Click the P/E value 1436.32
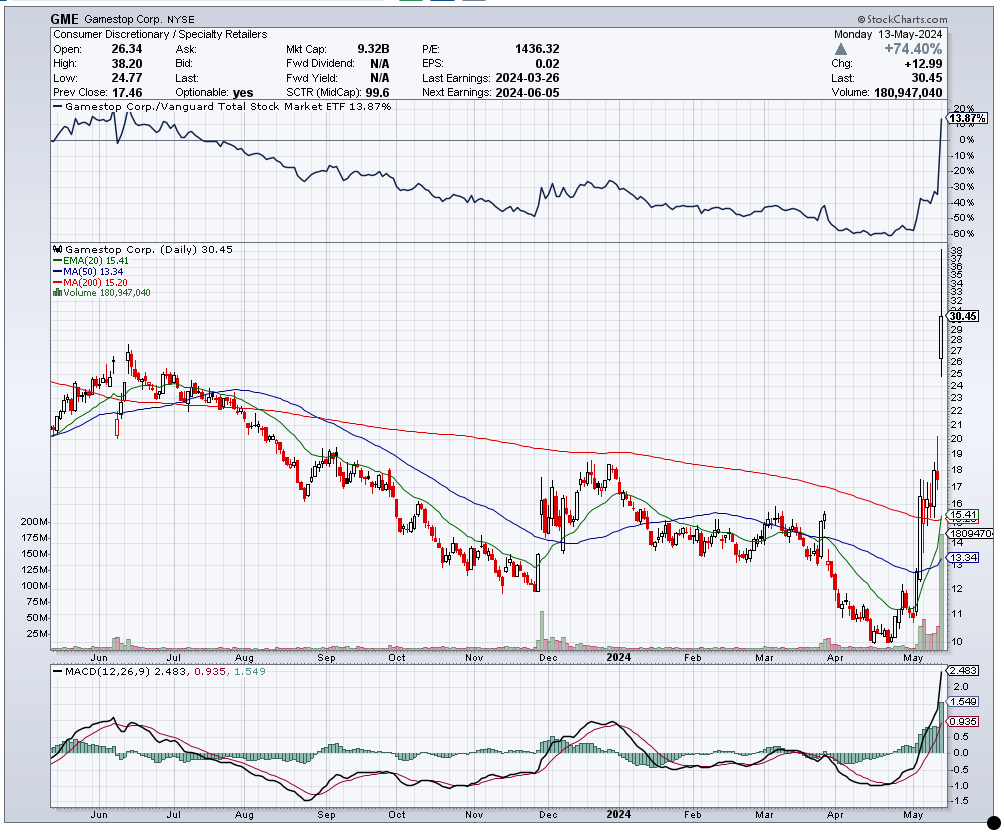 pos(537,49)
